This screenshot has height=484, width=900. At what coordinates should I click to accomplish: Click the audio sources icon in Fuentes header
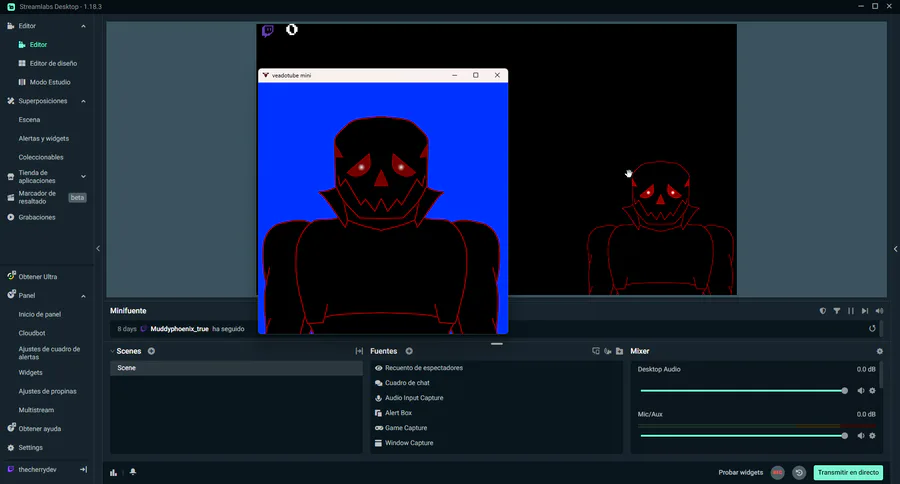608,351
